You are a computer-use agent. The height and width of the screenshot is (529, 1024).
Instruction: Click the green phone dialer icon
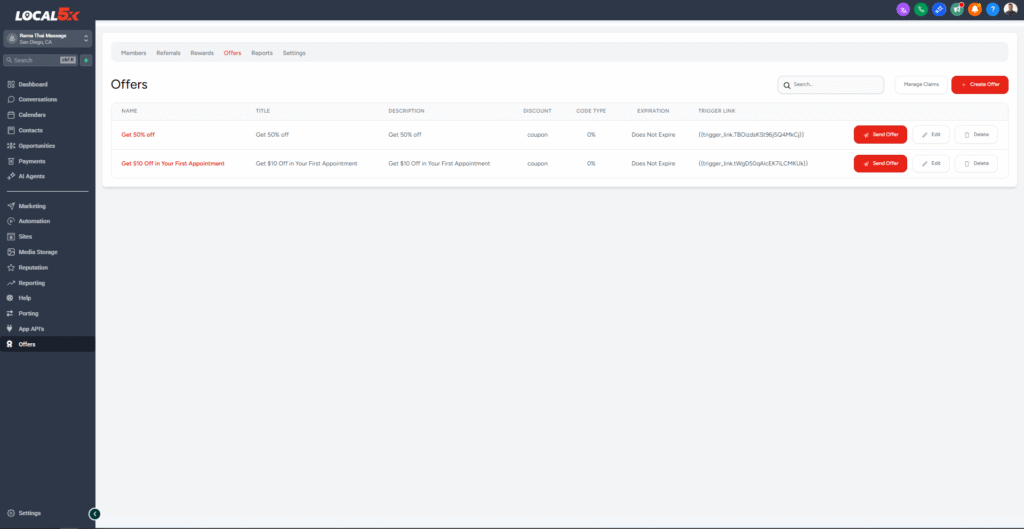coord(920,9)
